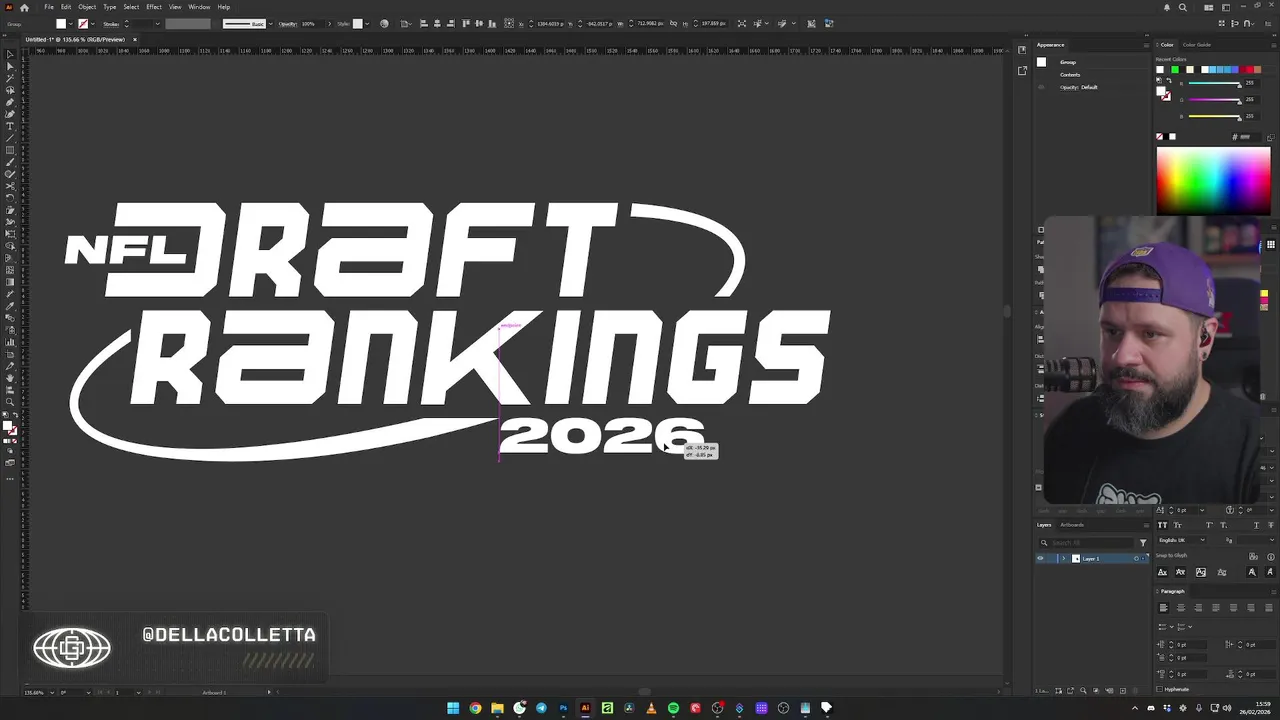Click the R channel slider in Color panel
1280x720 pixels.
coord(1214,83)
